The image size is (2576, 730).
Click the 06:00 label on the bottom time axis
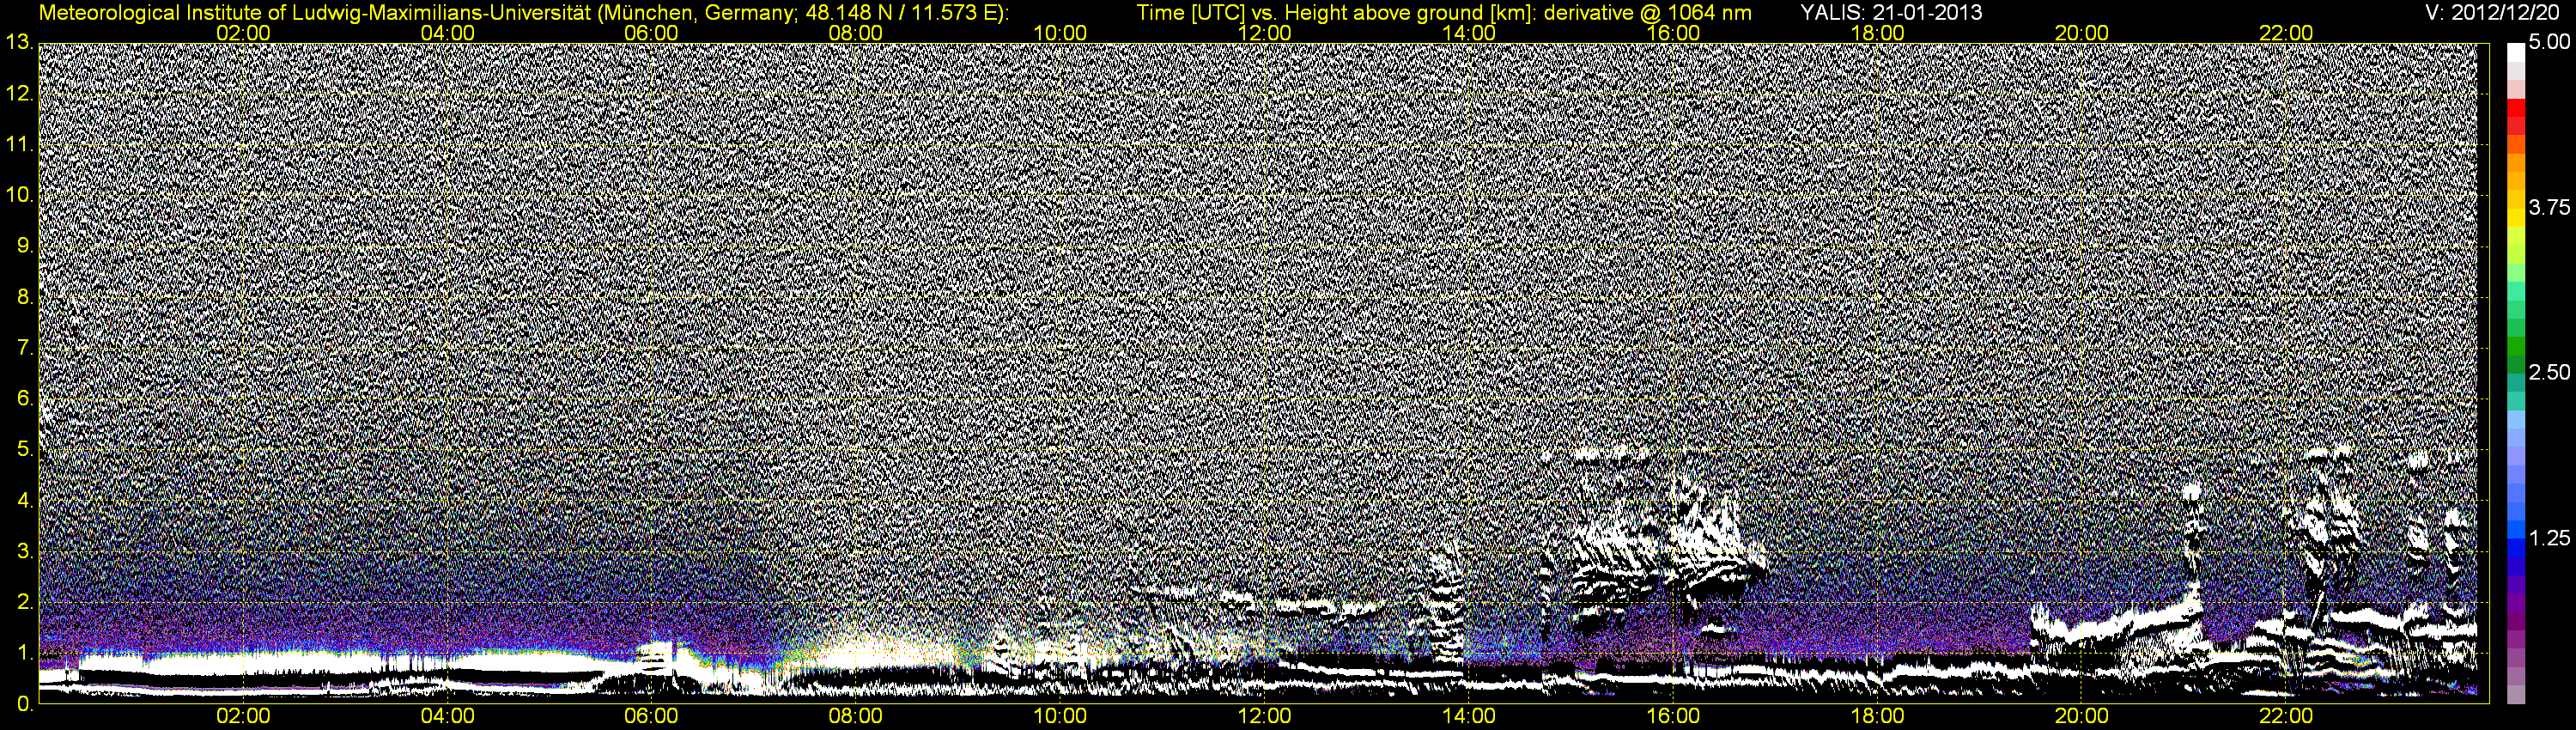pos(651,716)
